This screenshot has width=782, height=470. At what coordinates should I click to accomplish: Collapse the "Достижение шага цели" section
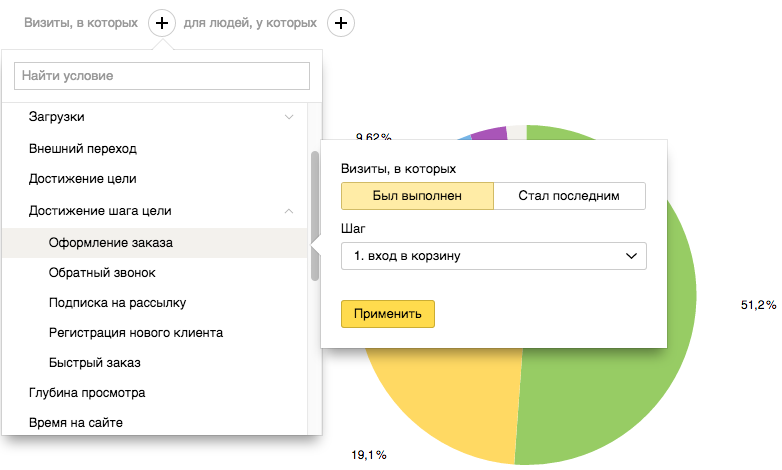click(289, 211)
